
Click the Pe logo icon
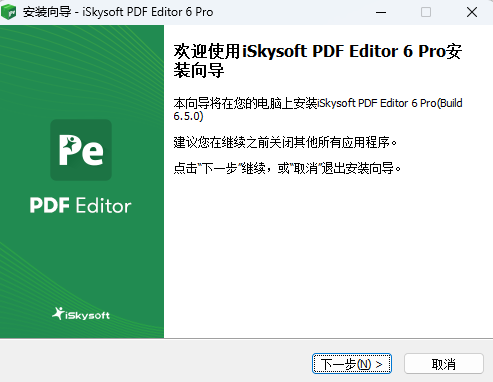click(x=81, y=150)
